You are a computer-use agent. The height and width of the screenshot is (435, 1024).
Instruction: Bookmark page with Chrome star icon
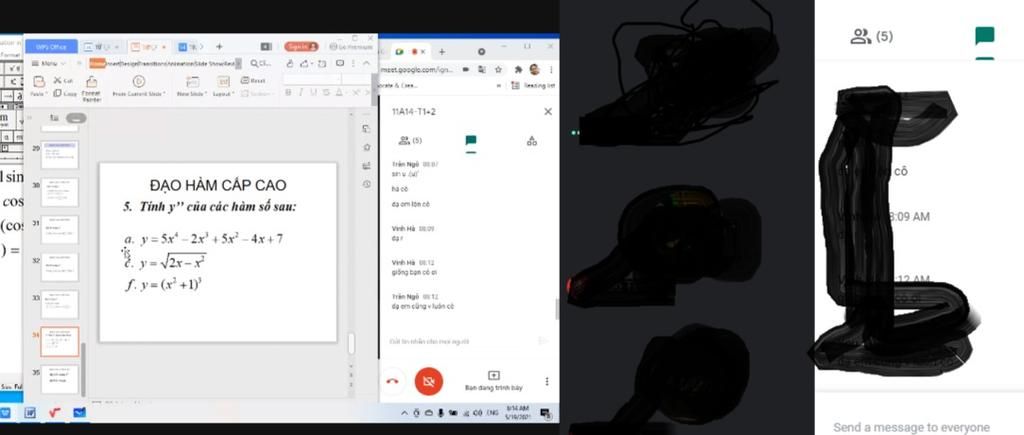pos(498,69)
